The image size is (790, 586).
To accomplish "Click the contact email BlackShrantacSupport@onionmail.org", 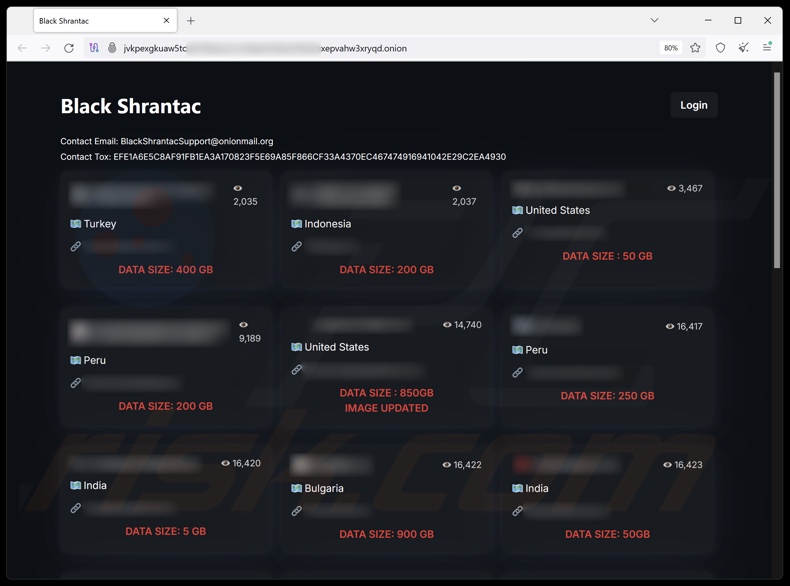I will pyautogui.click(x=196, y=141).
